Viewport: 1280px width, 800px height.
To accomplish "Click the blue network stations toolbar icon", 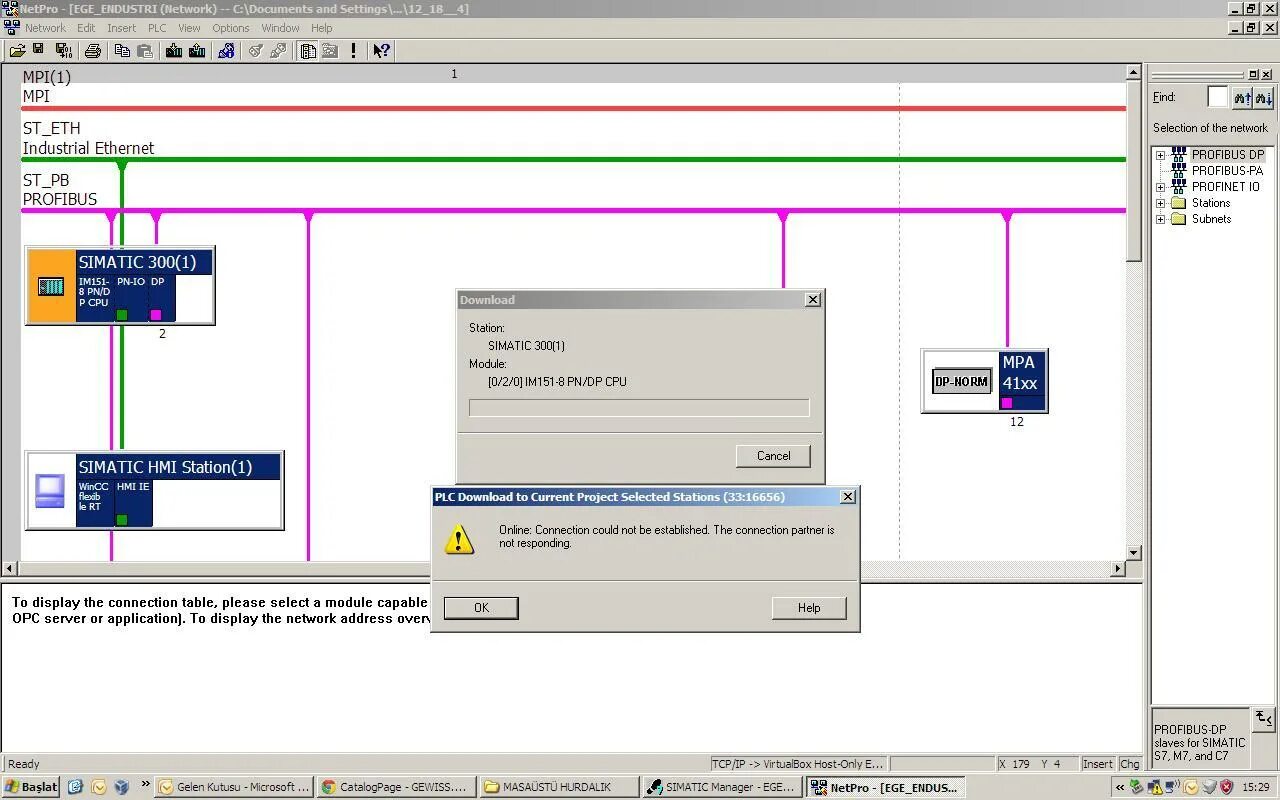I will (226, 50).
